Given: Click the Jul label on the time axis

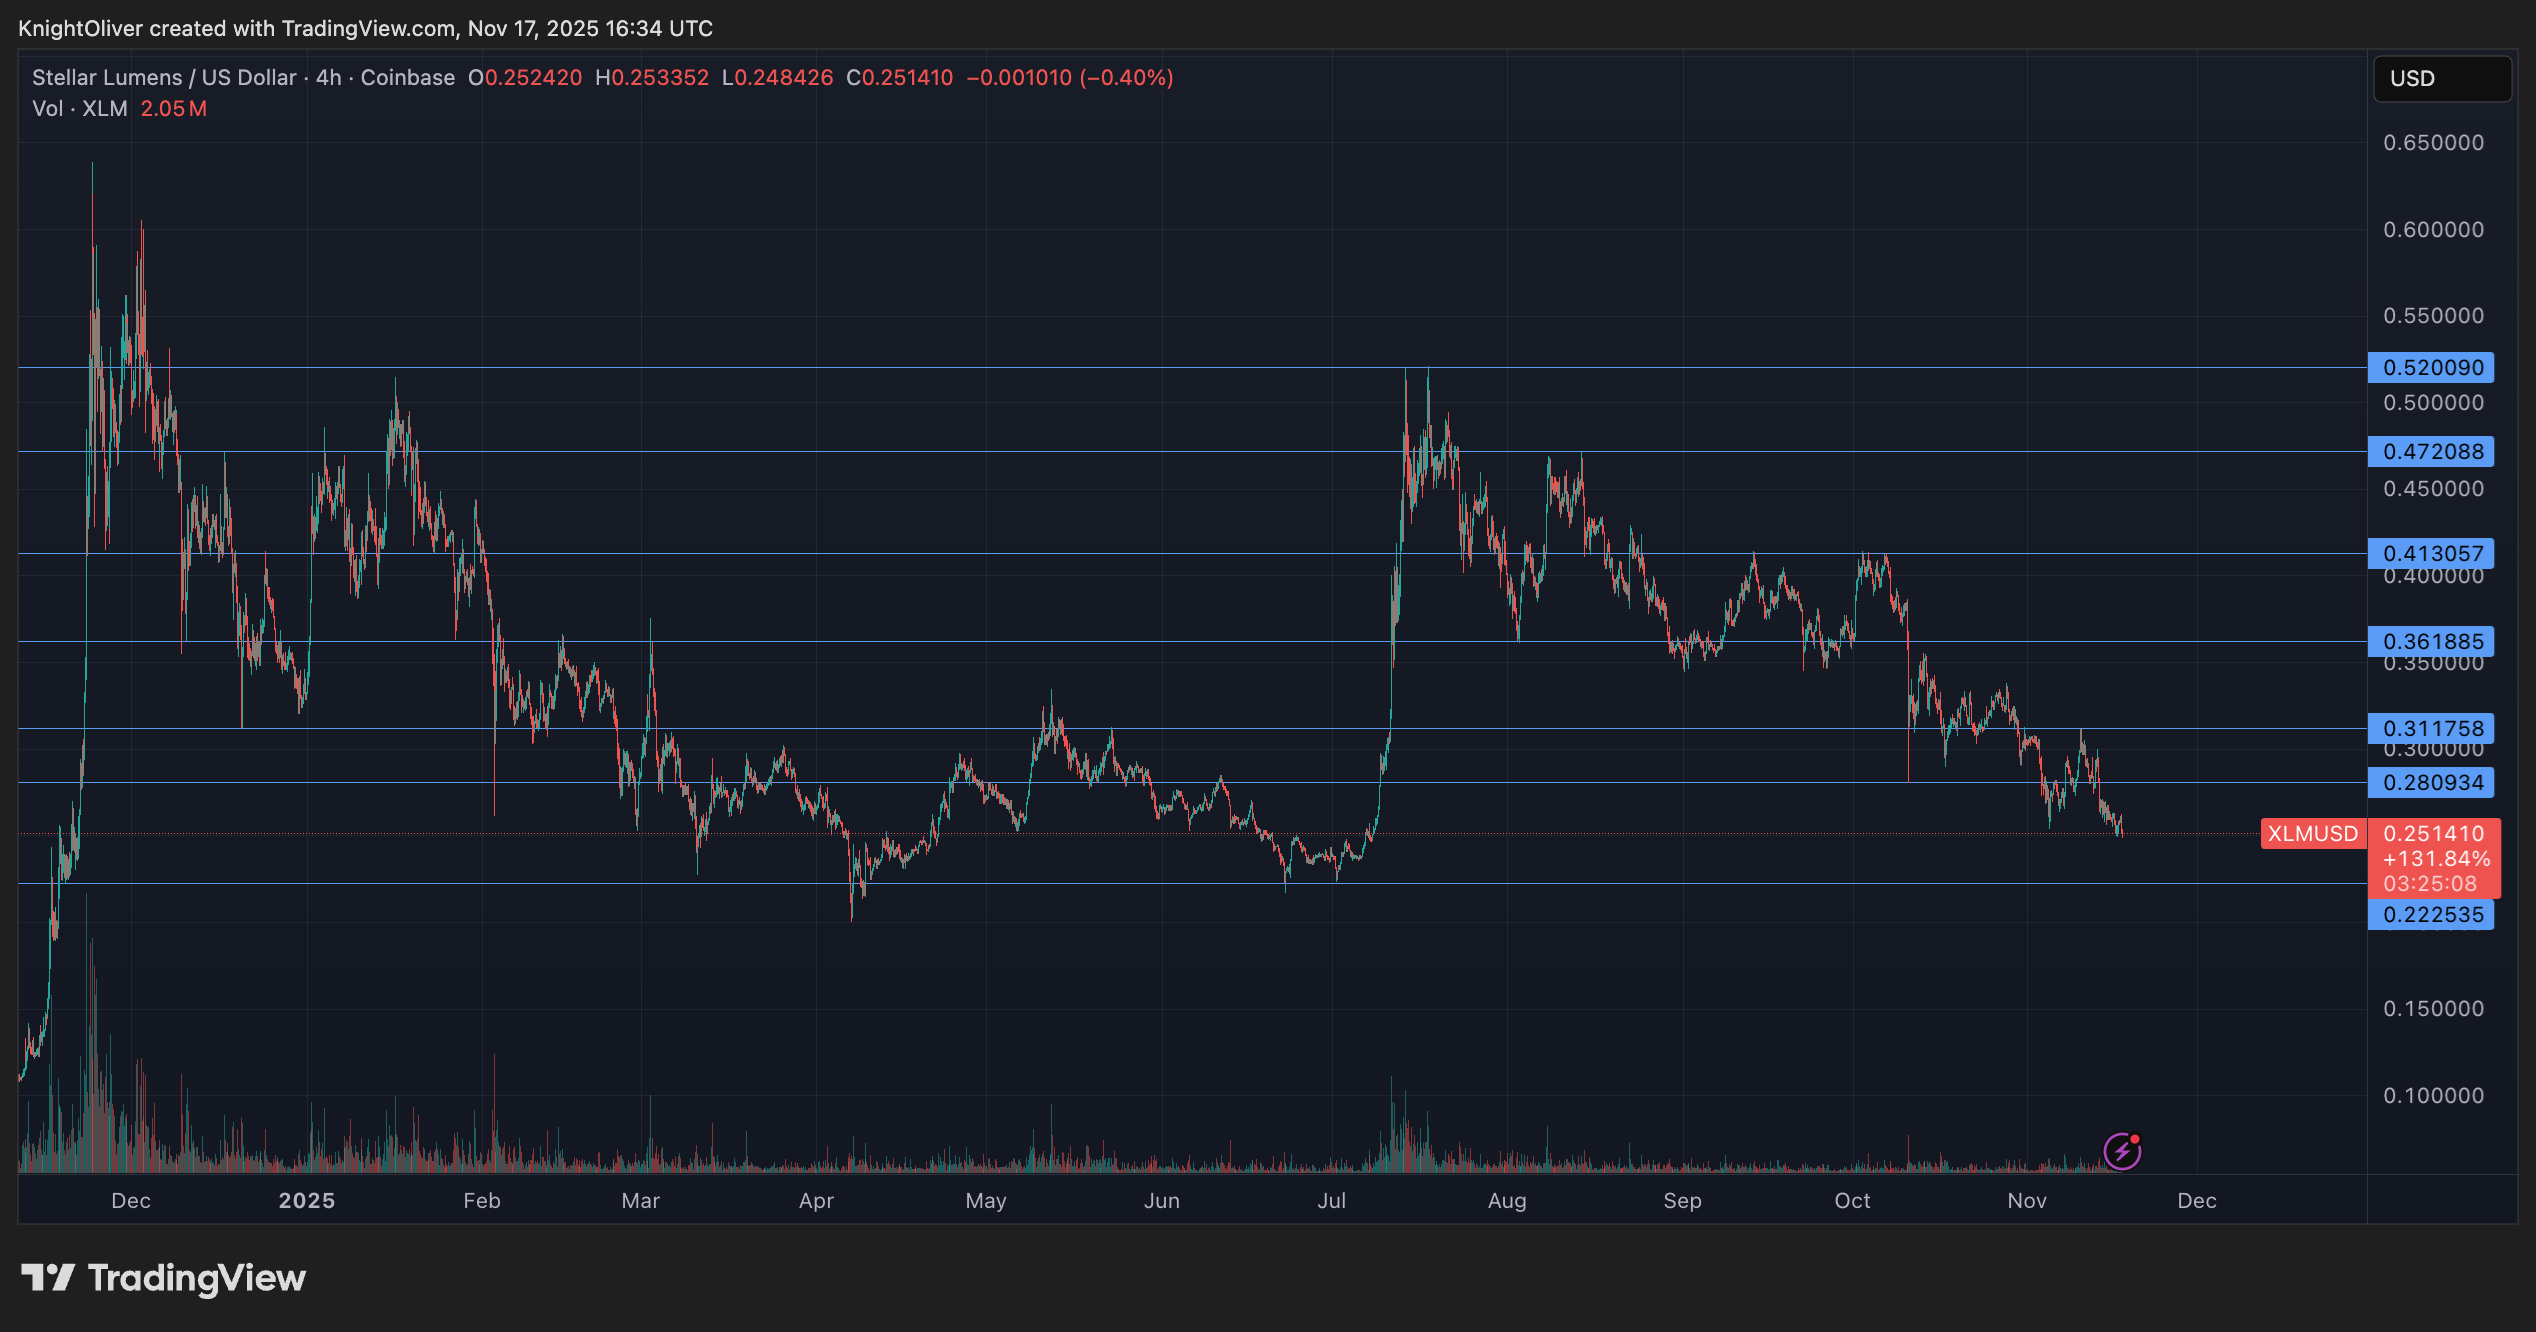Looking at the screenshot, I should [1331, 1201].
